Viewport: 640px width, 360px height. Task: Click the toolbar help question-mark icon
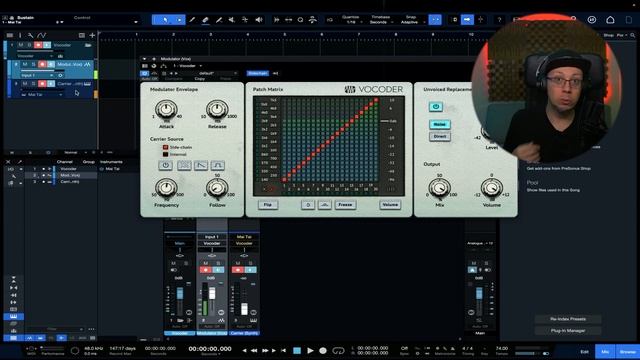click(x=499, y=20)
